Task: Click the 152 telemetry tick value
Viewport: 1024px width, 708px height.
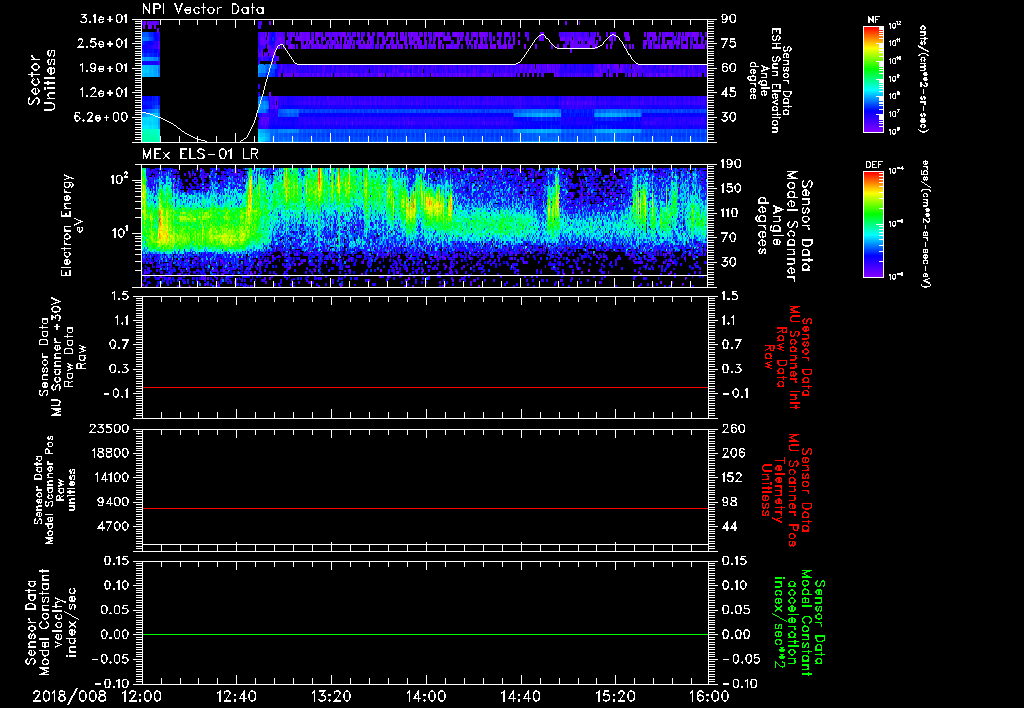Action: (733, 477)
